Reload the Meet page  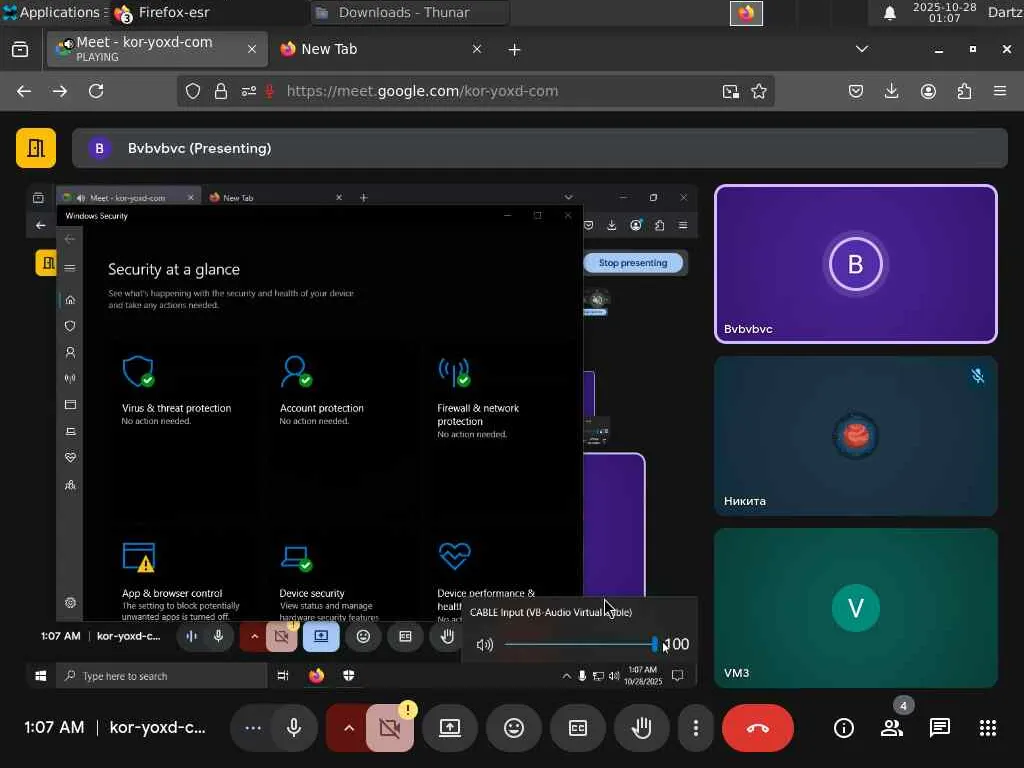pos(96,91)
